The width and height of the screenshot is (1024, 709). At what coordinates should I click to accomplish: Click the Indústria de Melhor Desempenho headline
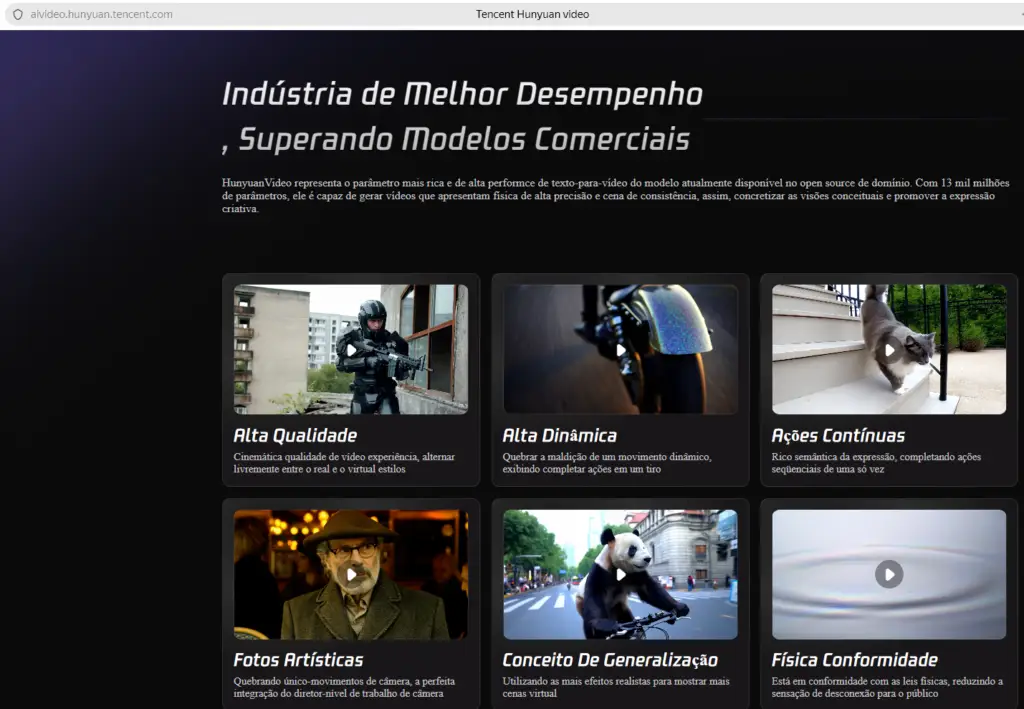click(x=461, y=95)
